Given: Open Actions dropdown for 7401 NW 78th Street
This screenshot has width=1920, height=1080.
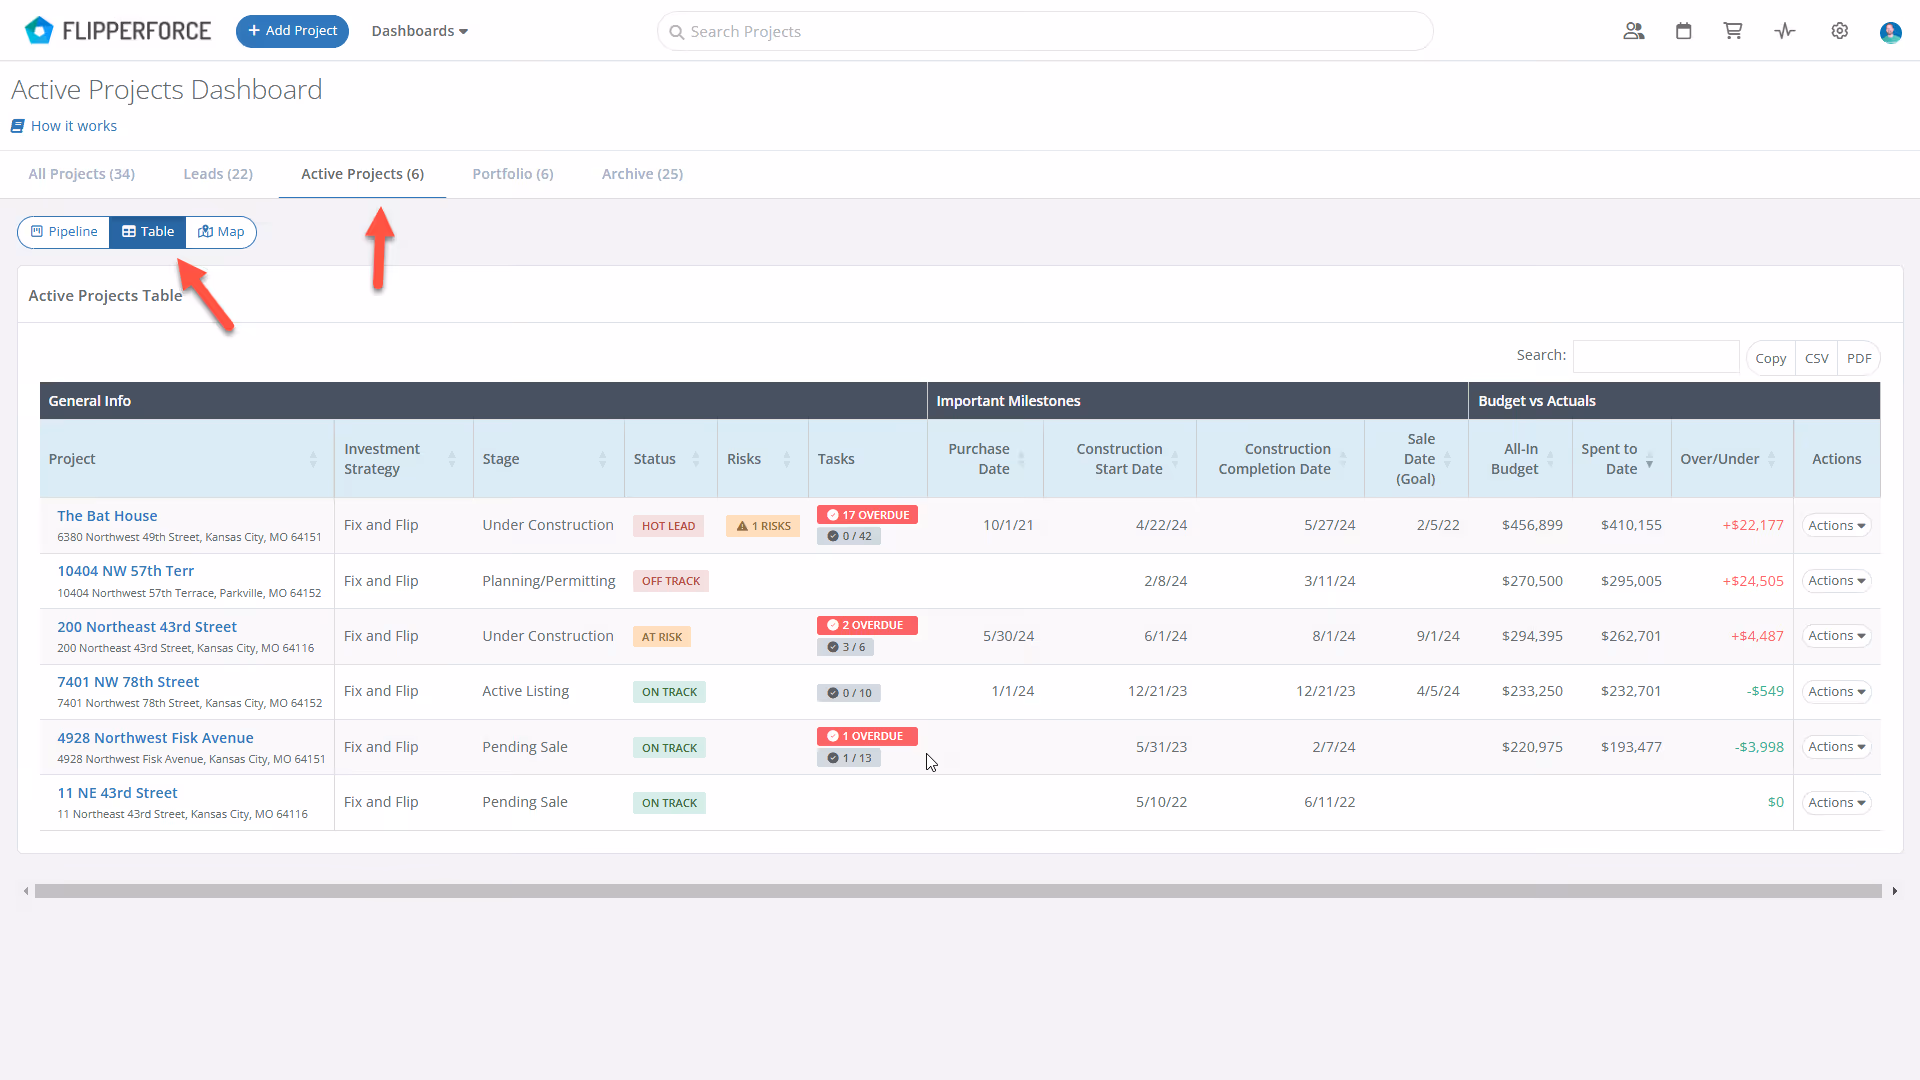Looking at the screenshot, I should pos(1837,692).
